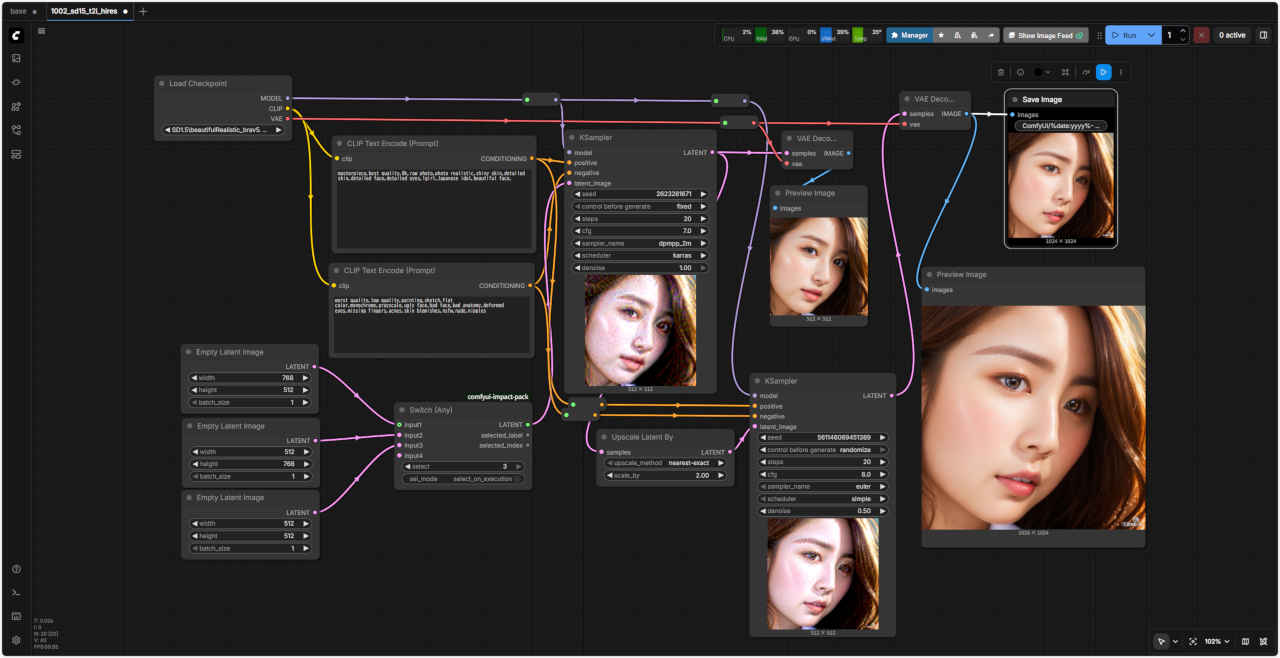
Task: Open three-dot more options in node toolbox
Action: pos(1120,72)
